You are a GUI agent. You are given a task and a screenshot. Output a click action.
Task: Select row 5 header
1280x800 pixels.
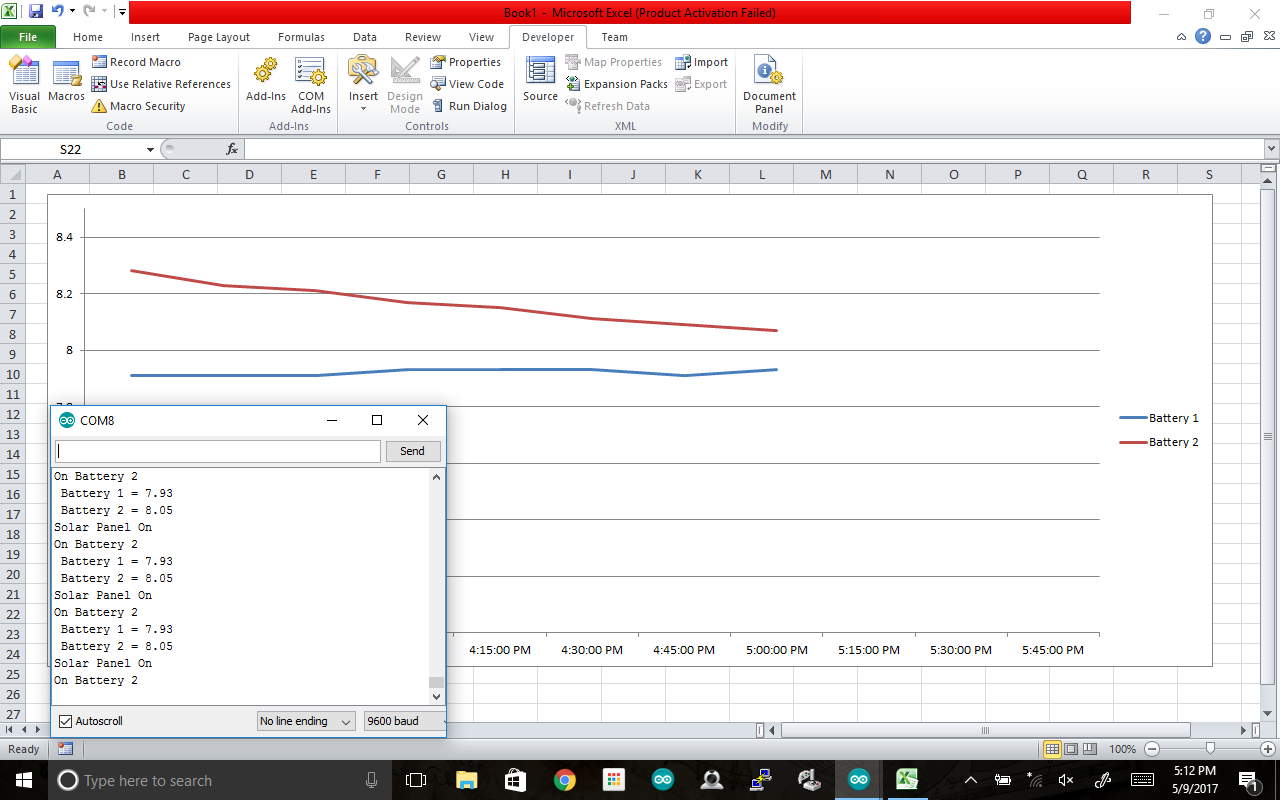pos(14,274)
